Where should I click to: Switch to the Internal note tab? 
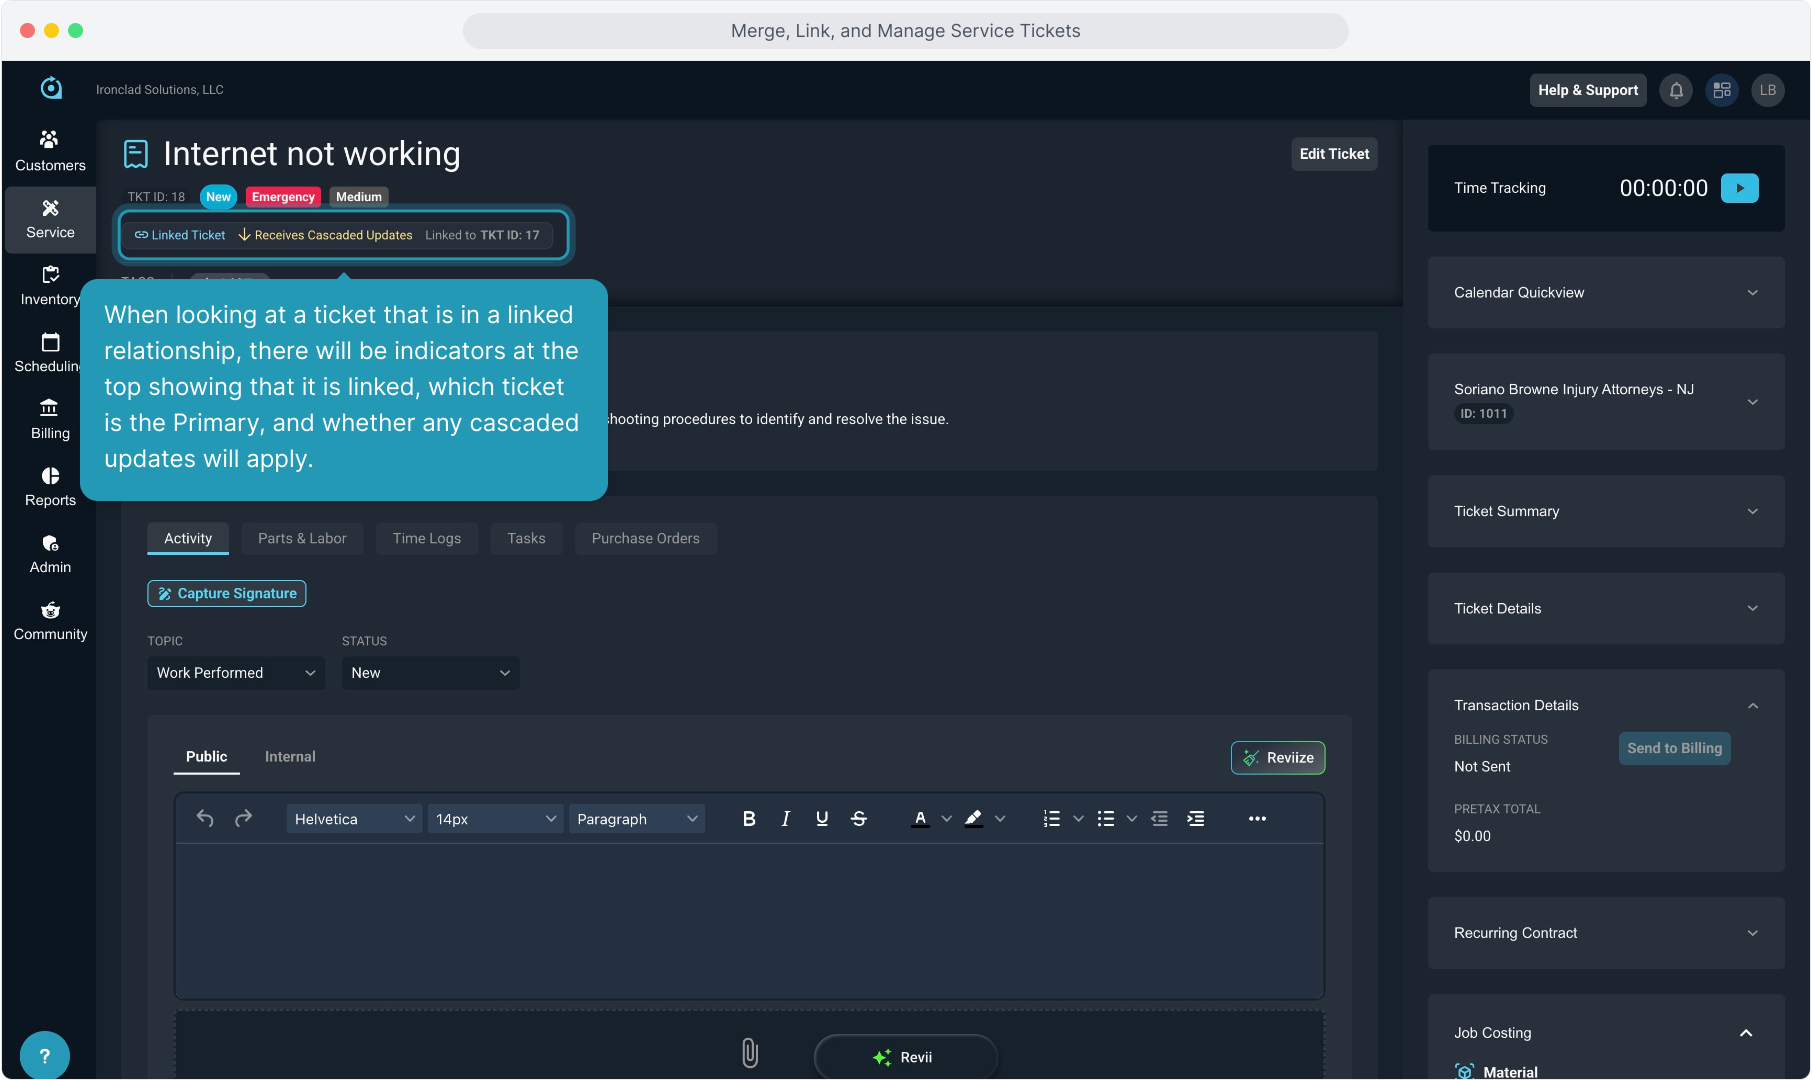tap(290, 757)
